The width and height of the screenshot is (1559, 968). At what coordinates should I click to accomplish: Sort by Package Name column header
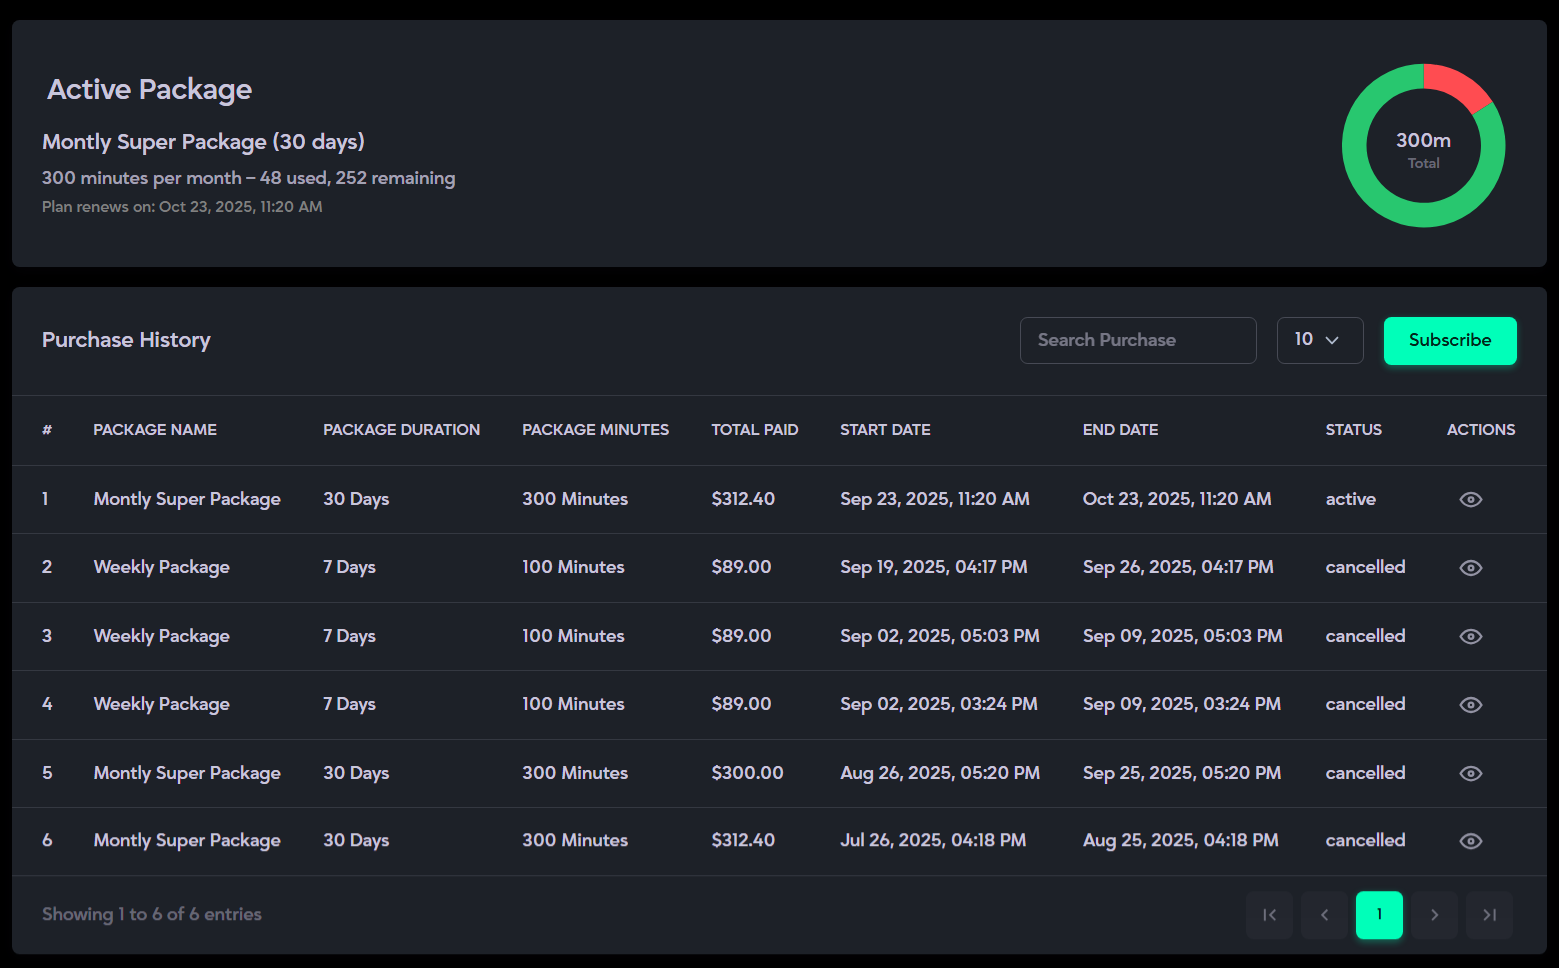(155, 430)
